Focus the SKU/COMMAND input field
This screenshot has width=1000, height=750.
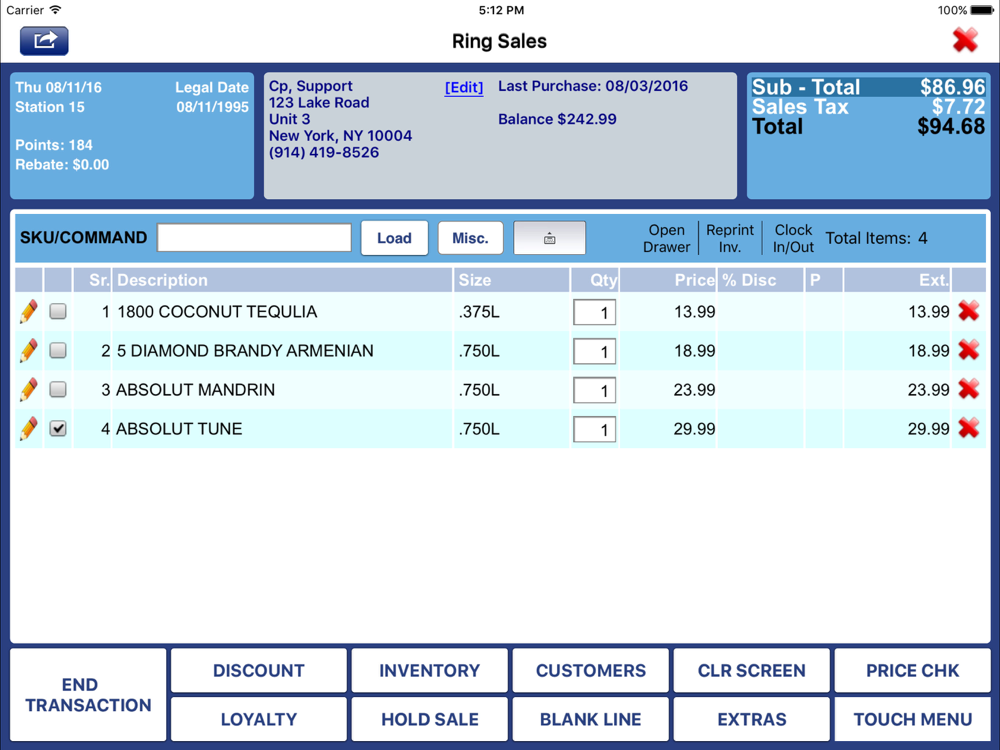pos(254,238)
